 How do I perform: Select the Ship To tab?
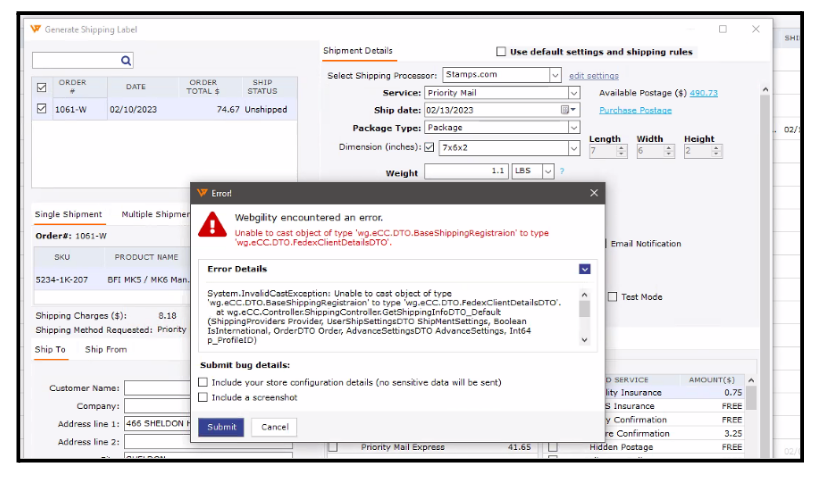pyautogui.click(x=50, y=349)
